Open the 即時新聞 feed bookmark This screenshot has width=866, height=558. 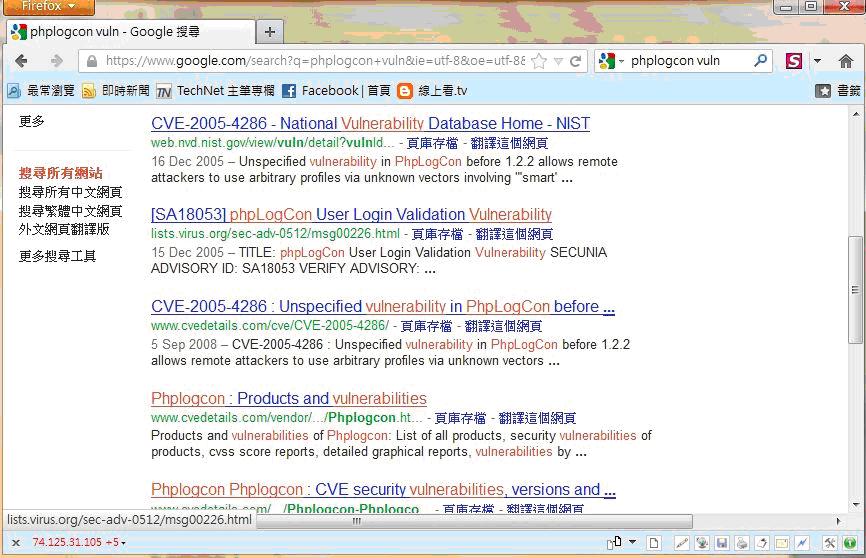[x=115, y=91]
